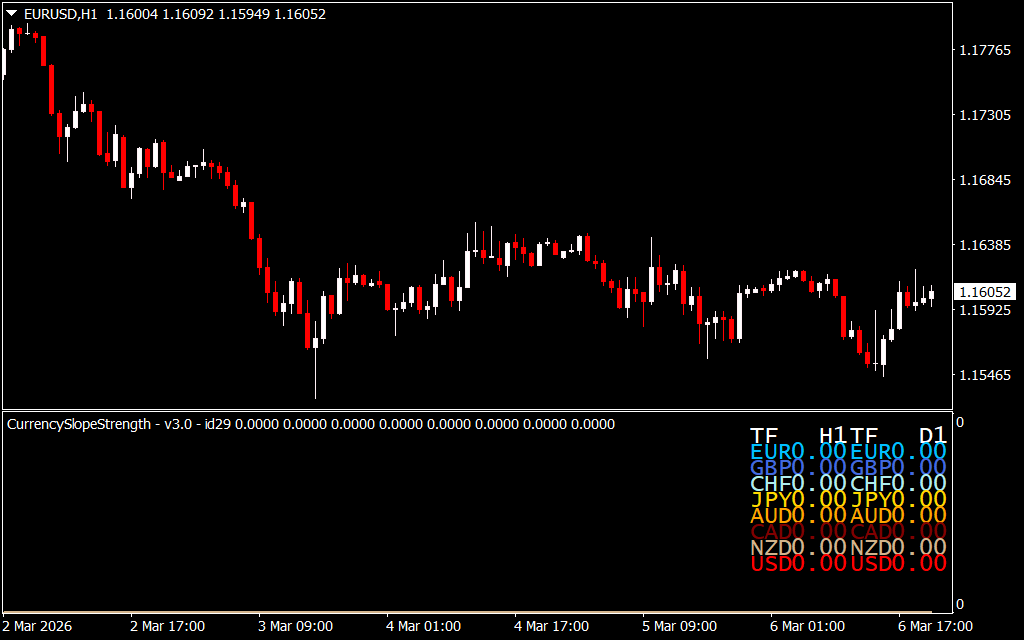Click the 1.15465 price axis level
This screenshot has width=1024, height=640.
[985, 375]
